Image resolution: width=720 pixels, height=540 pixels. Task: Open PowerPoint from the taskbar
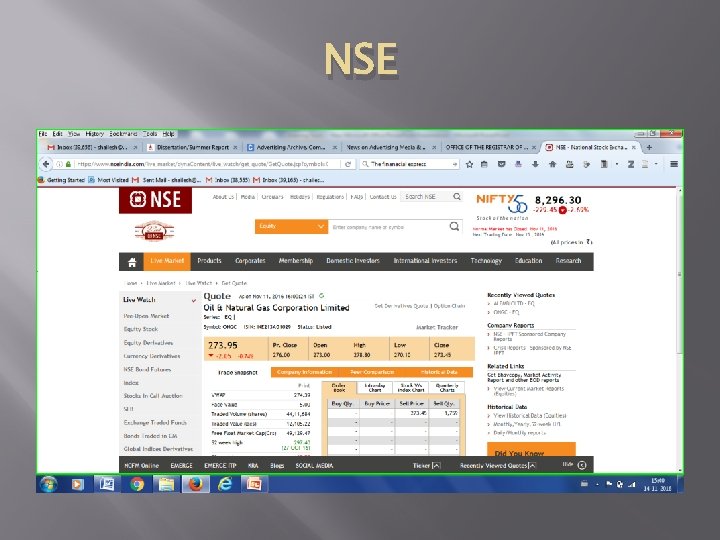point(254,484)
